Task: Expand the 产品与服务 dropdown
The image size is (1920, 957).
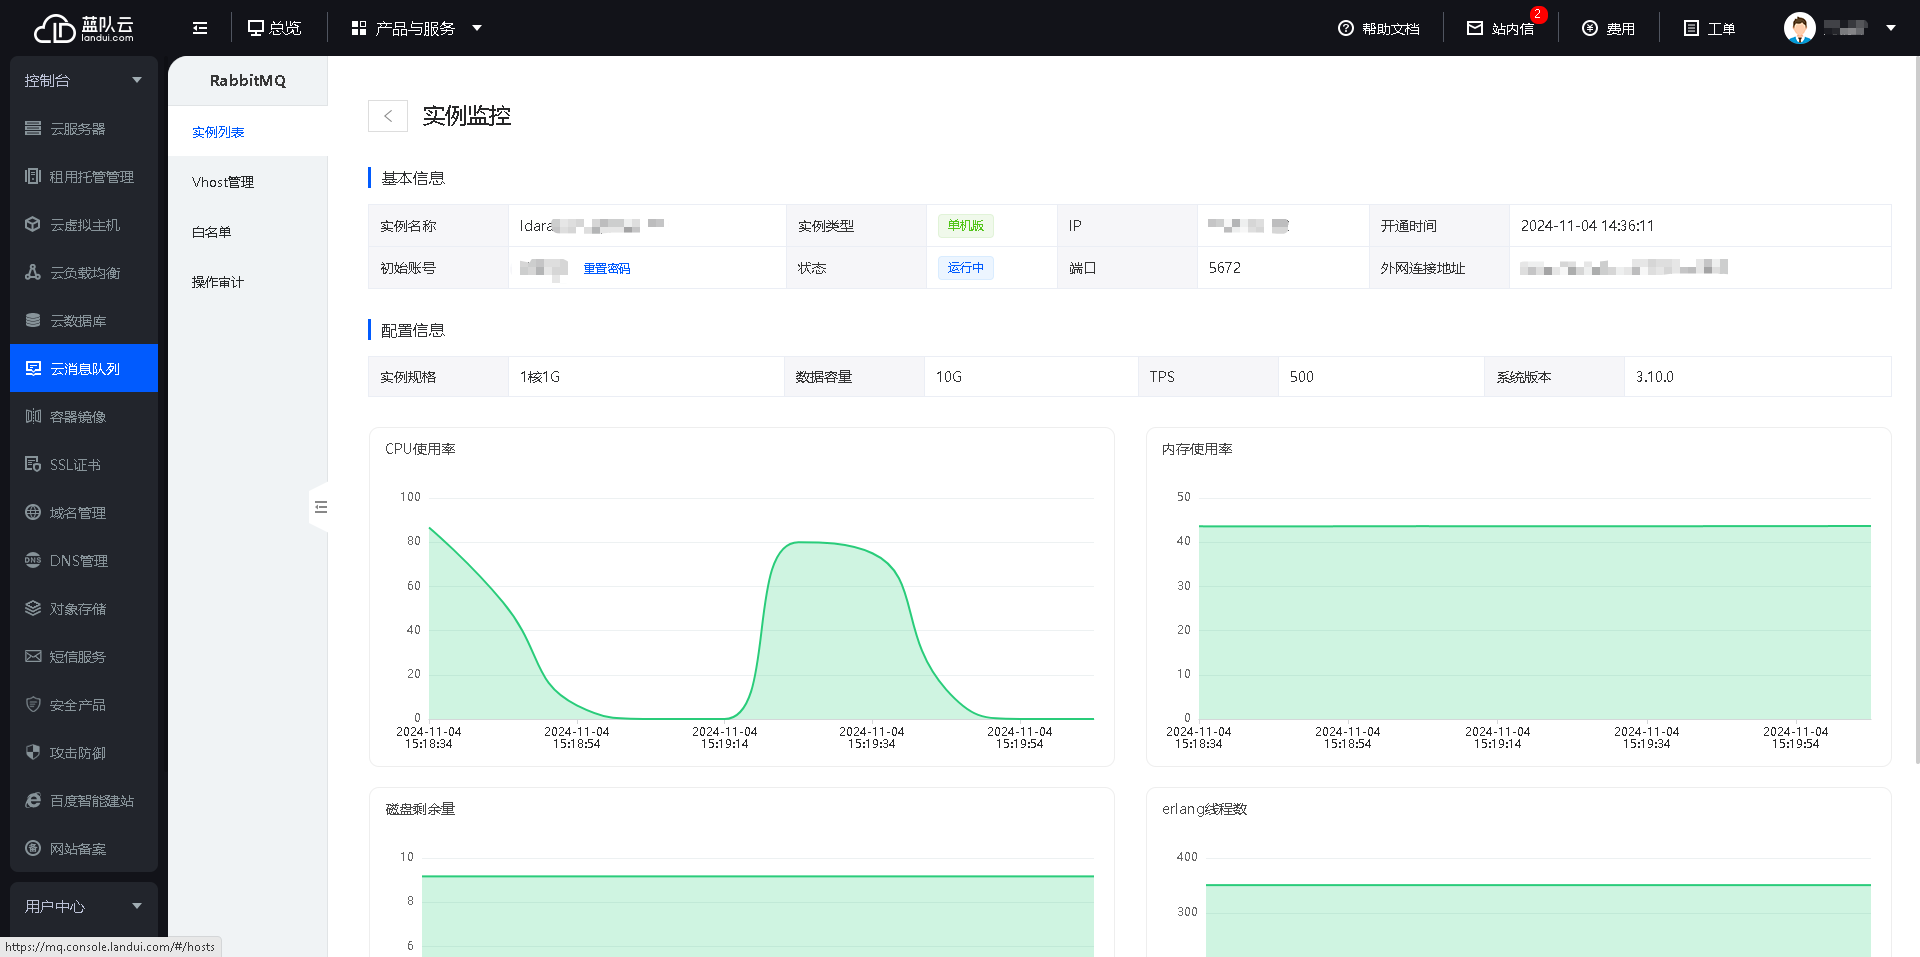Action: pos(477,28)
